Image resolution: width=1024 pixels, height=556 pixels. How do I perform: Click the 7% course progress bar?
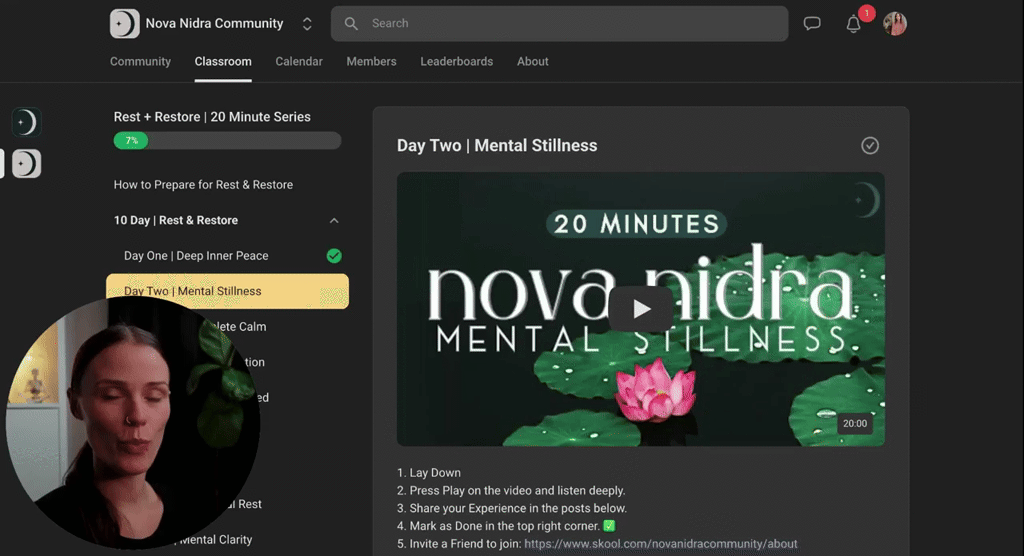(227, 140)
